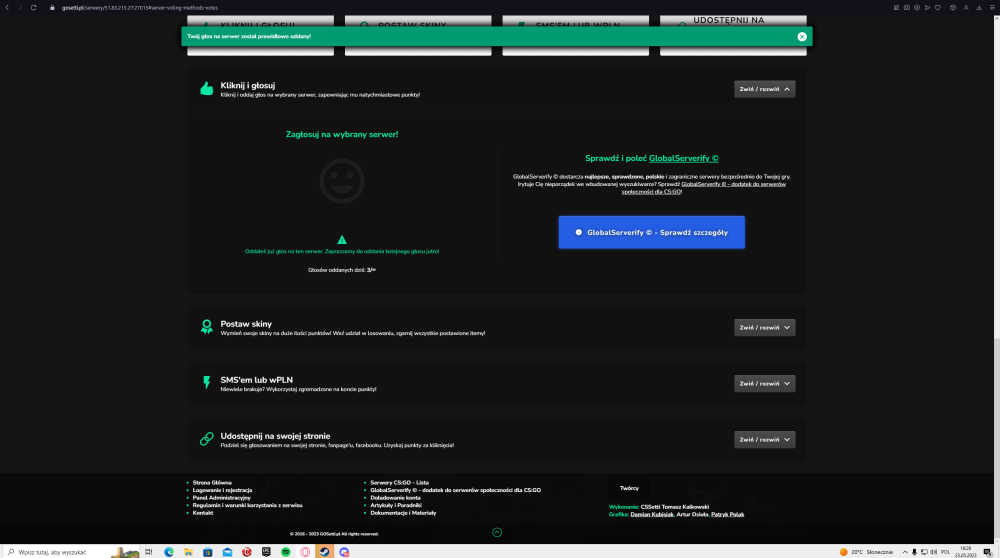Screen dimensions: 1000x558
Task: Expand the 'Postaw skiny' section
Action: coord(764,328)
